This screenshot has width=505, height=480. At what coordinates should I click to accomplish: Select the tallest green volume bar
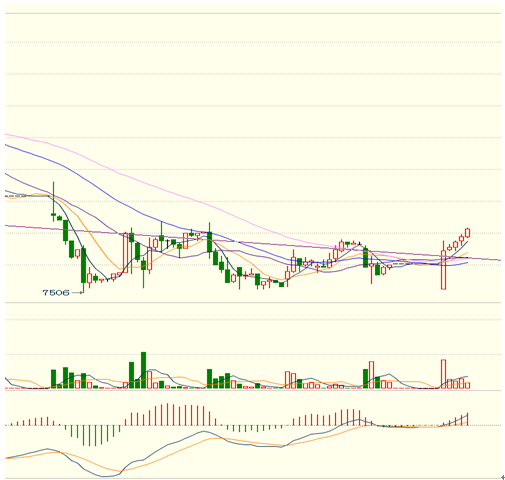(x=143, y=370)
